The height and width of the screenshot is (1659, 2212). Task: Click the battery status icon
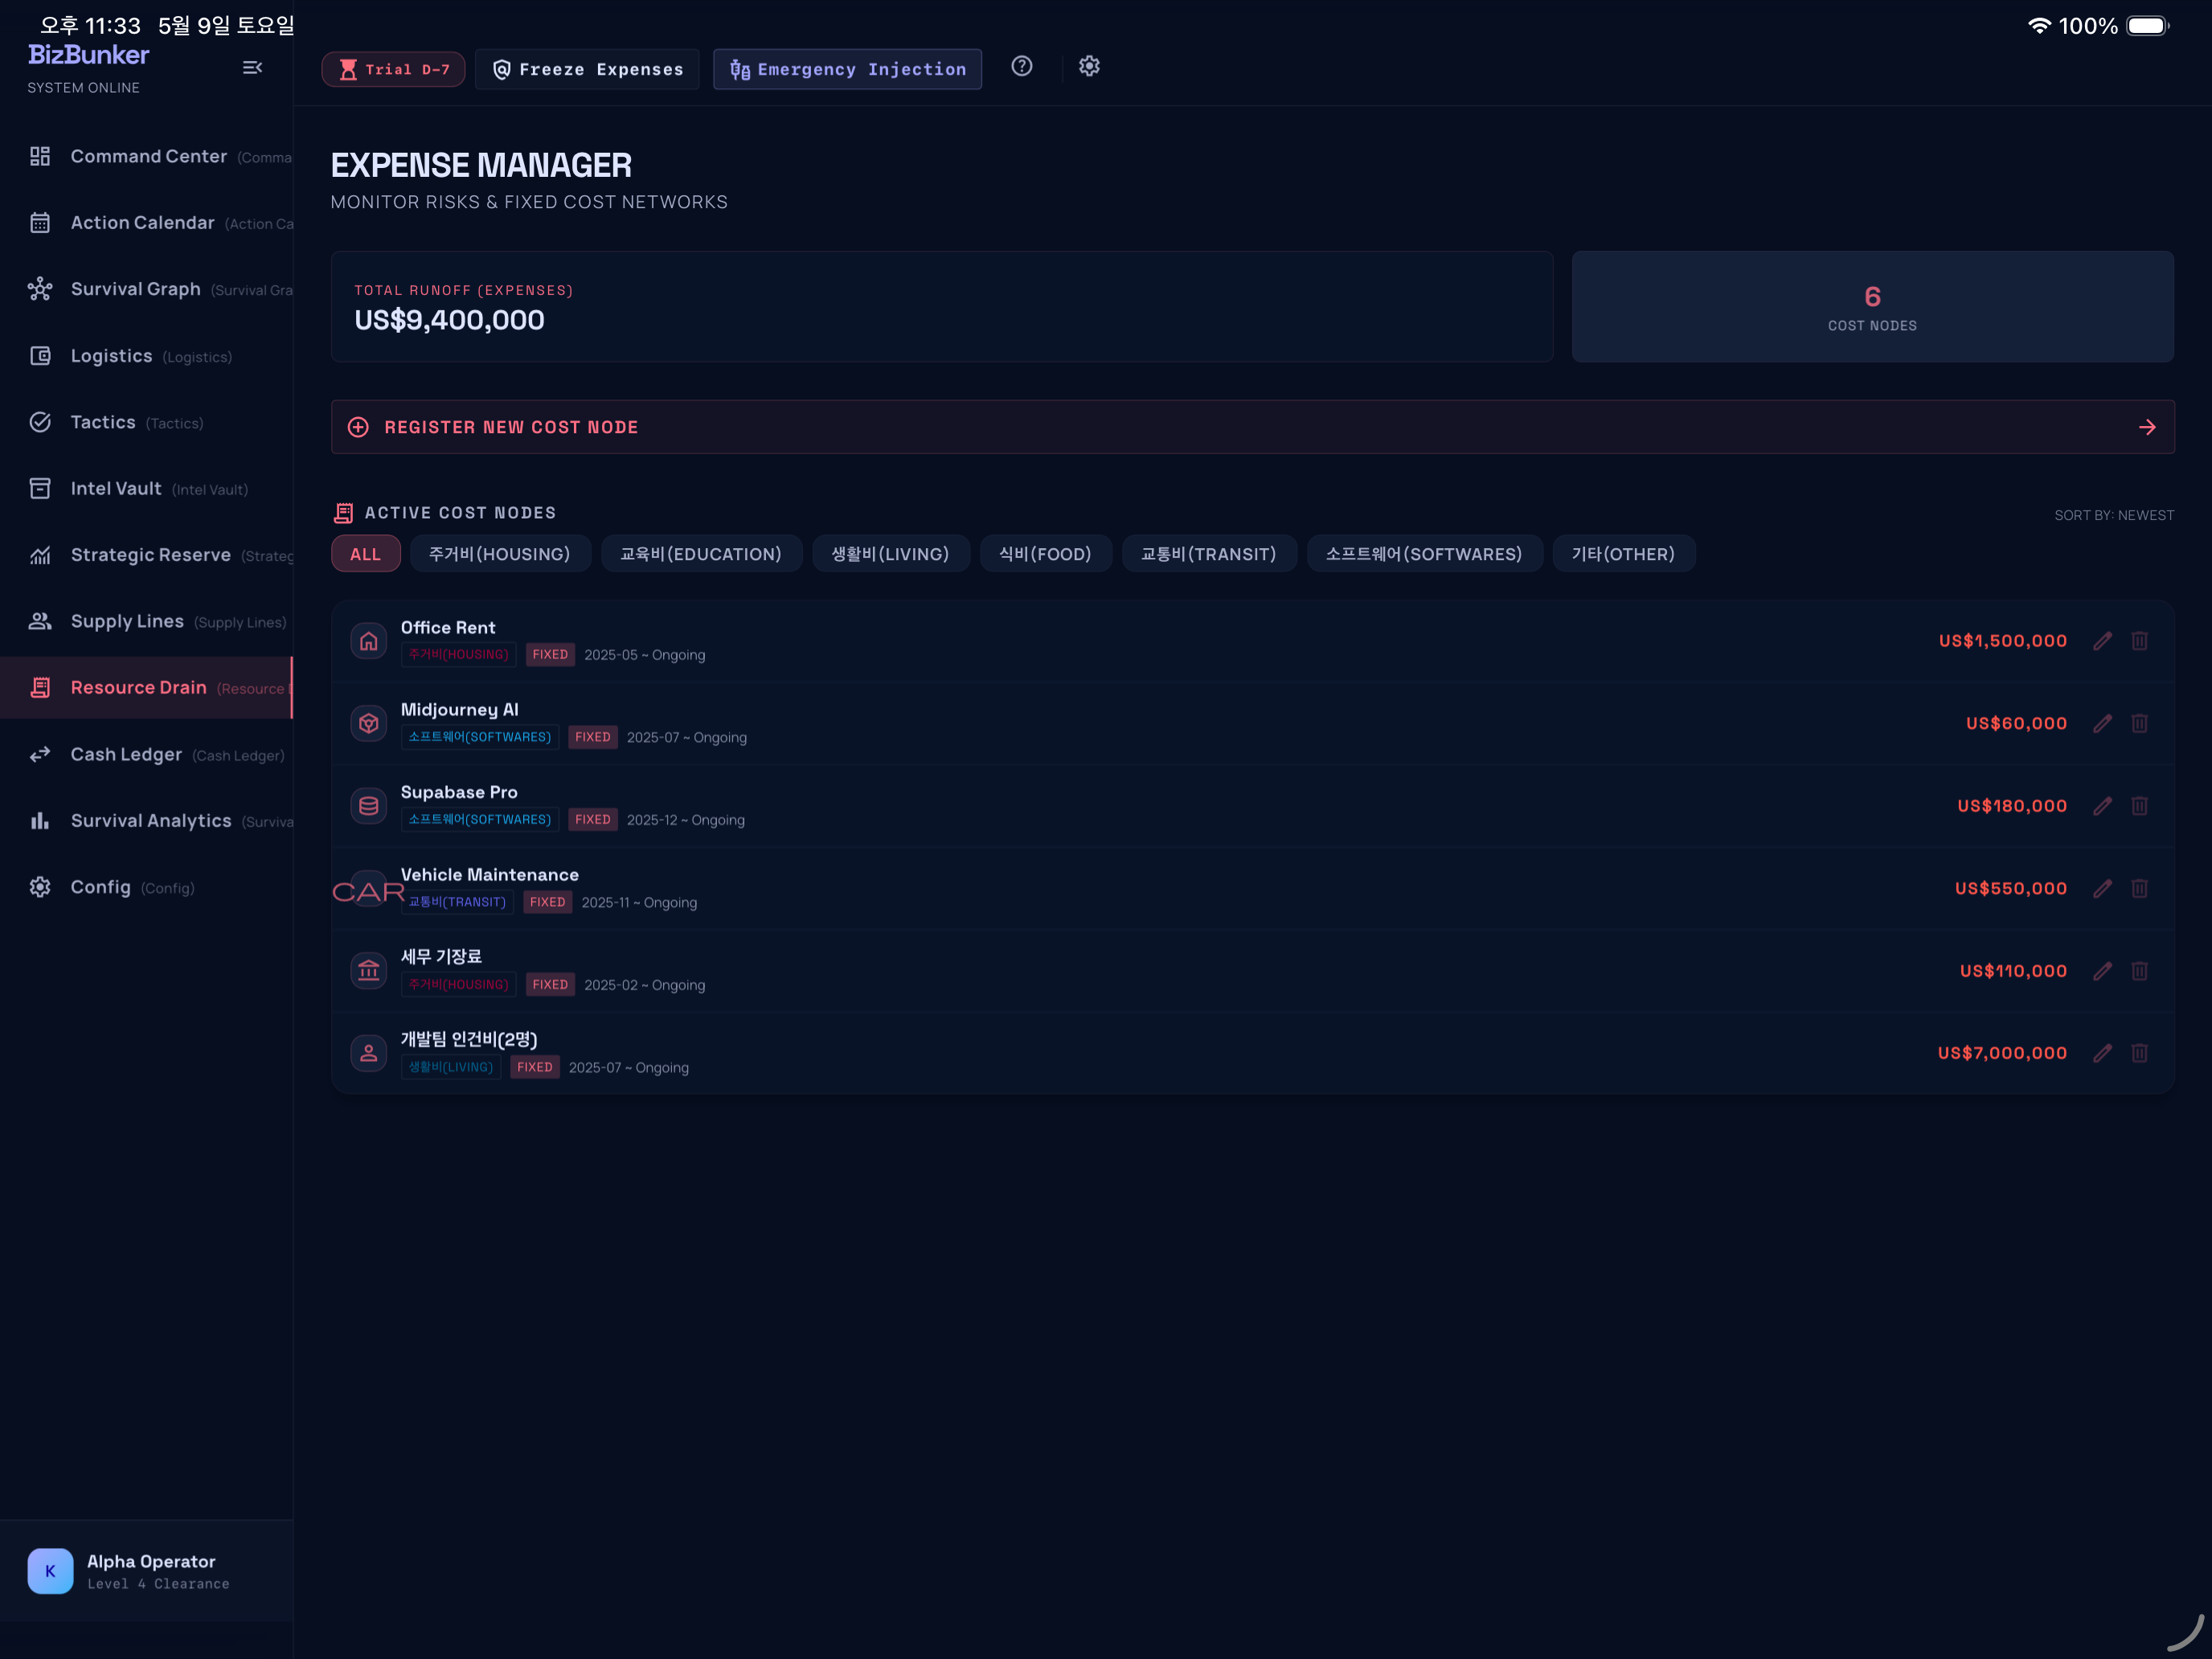click(x=2147, y=26)
